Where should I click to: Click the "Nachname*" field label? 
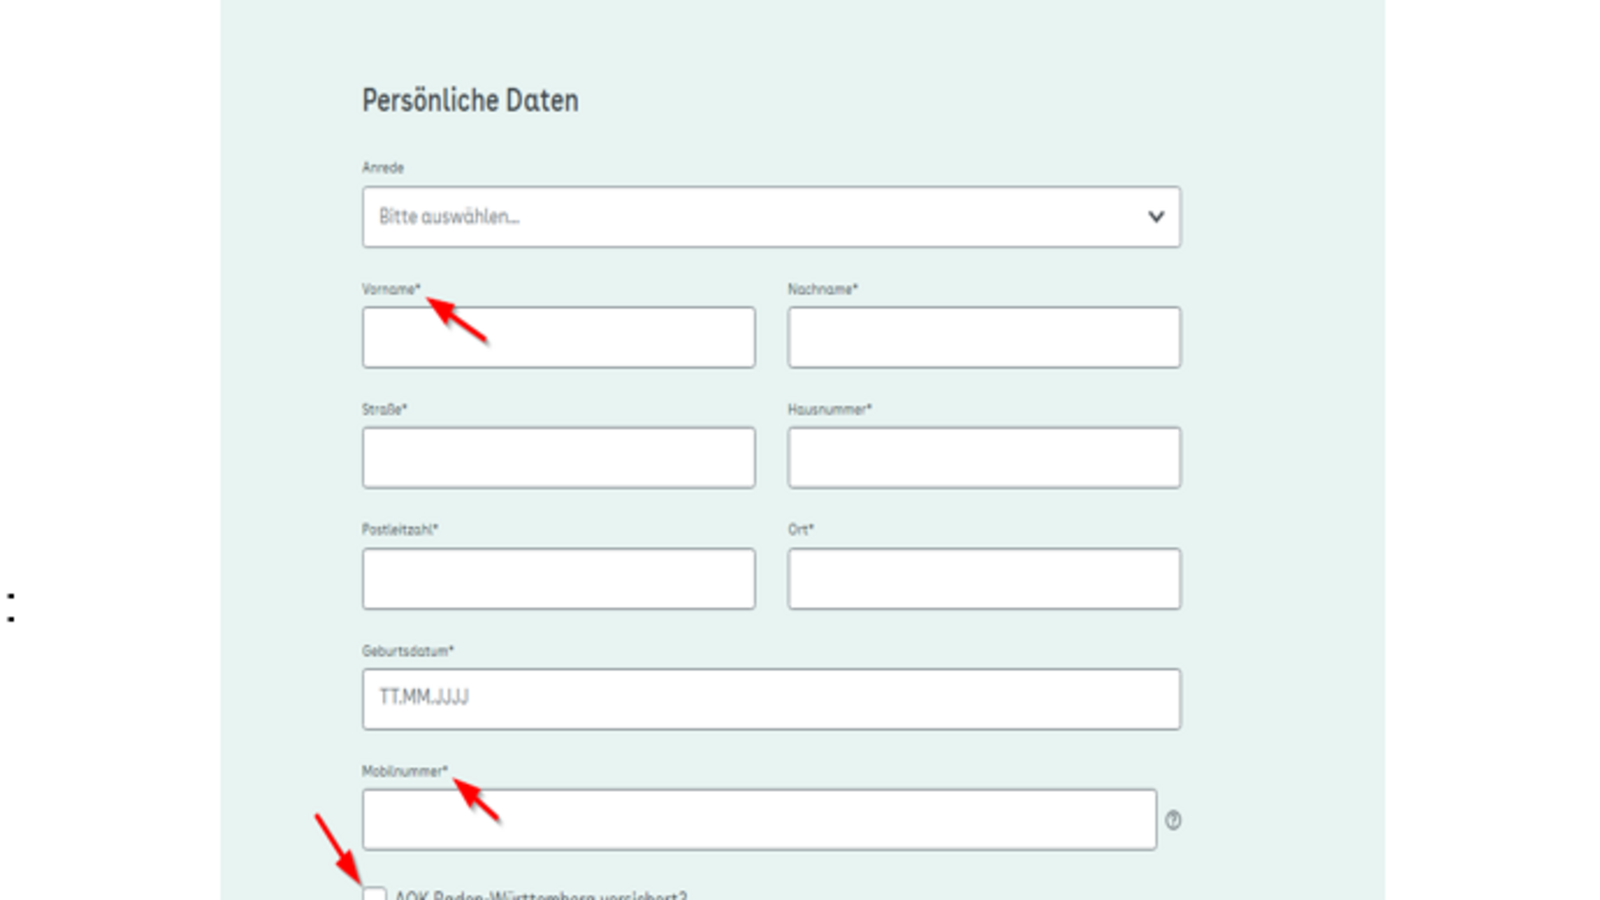pyautogui.click(x=822, y=289)
